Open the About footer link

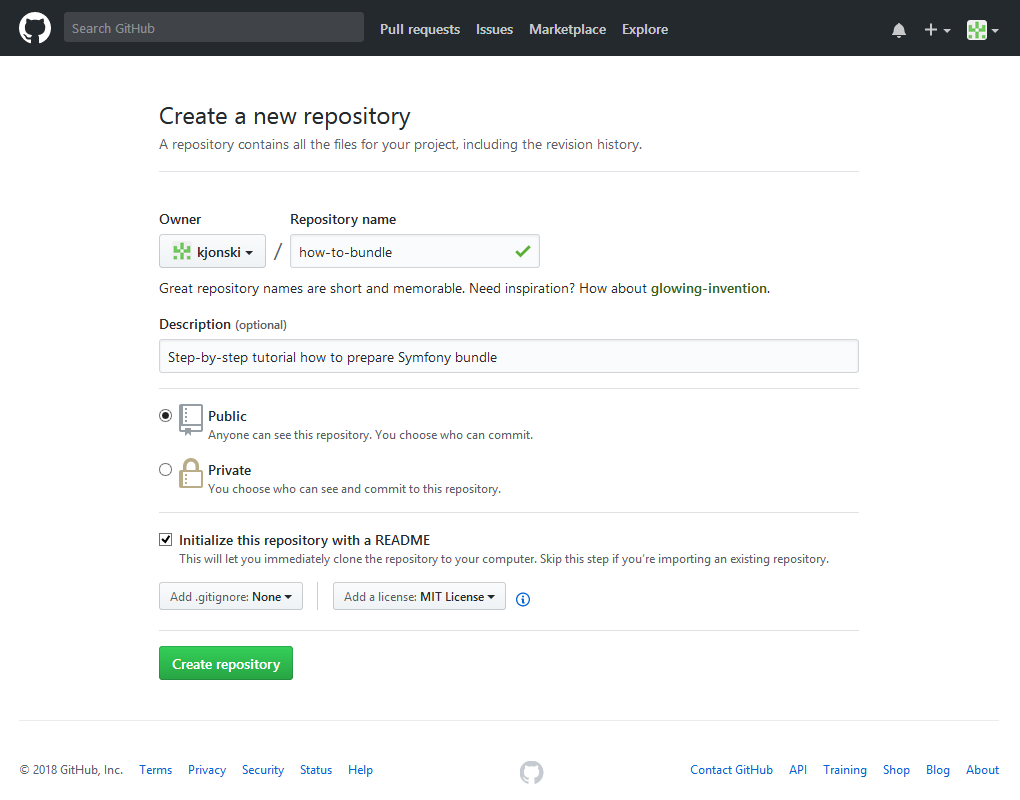[x=982, y=770]
